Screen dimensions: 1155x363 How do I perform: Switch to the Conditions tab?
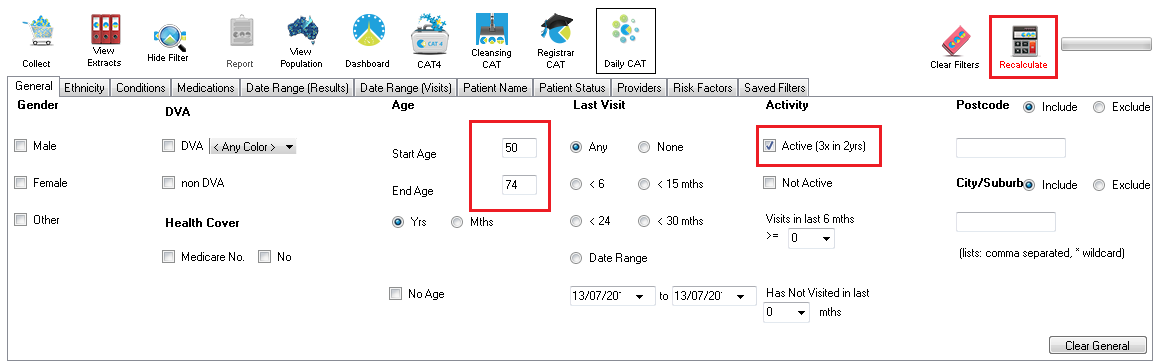pyautogui.click(x=141, y=88)
